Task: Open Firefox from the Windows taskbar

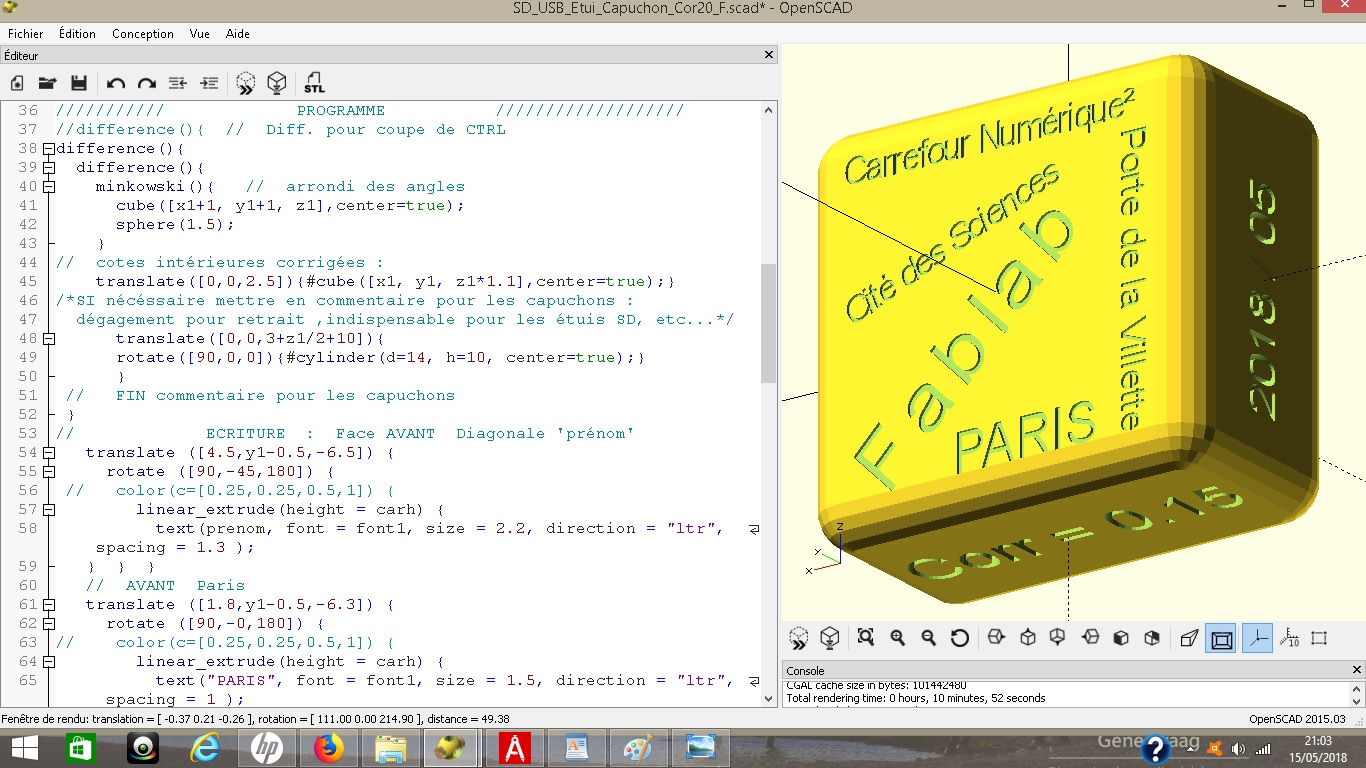Action: [x=328, y=748]
